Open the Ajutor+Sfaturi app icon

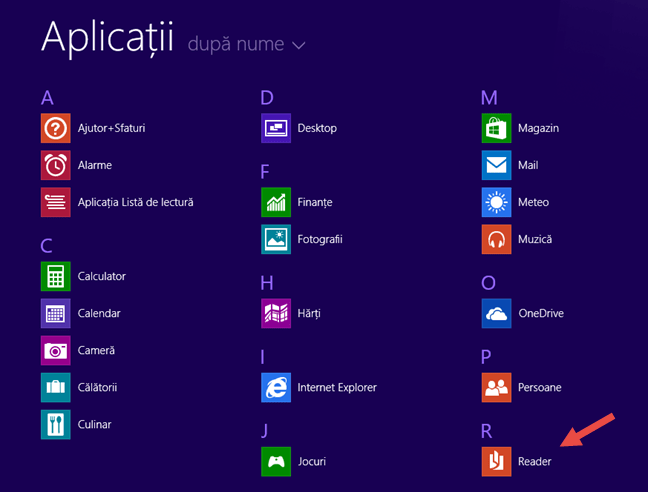55,128
